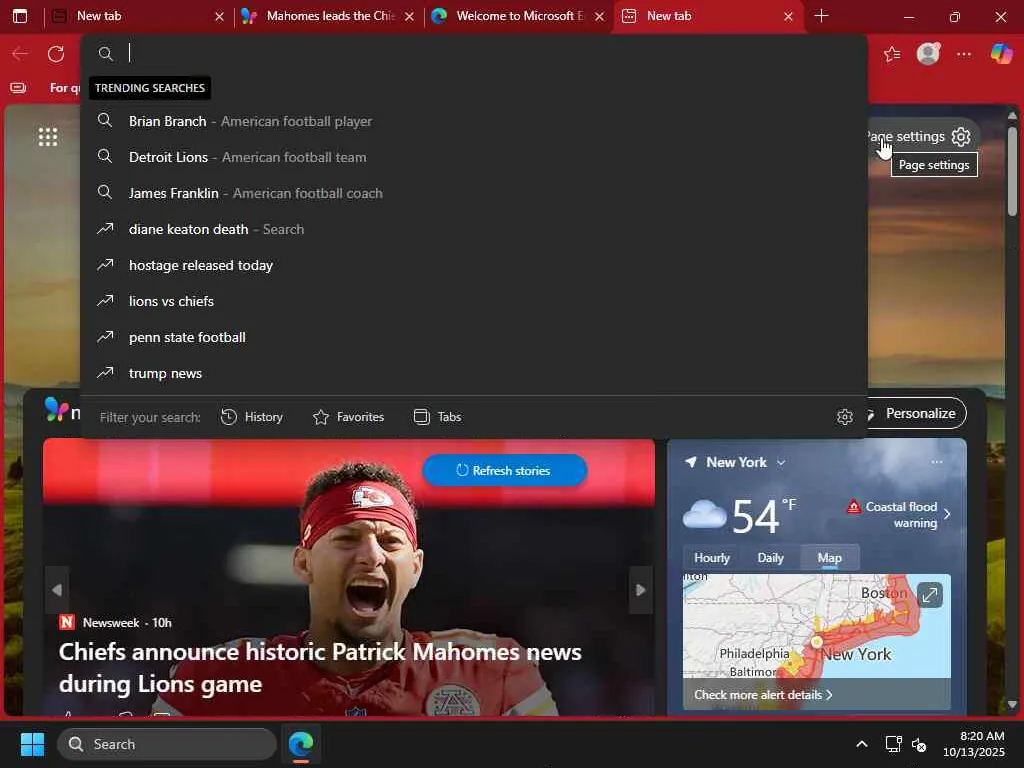Click the 54 °F temperature reading
Screen dimensions: 1024x768
coord(764,515)
